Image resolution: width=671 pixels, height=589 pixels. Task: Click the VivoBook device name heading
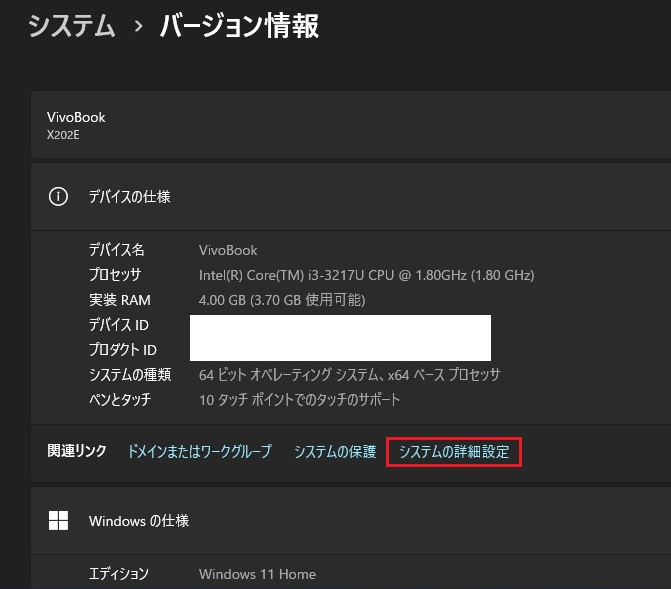(76, 117)
